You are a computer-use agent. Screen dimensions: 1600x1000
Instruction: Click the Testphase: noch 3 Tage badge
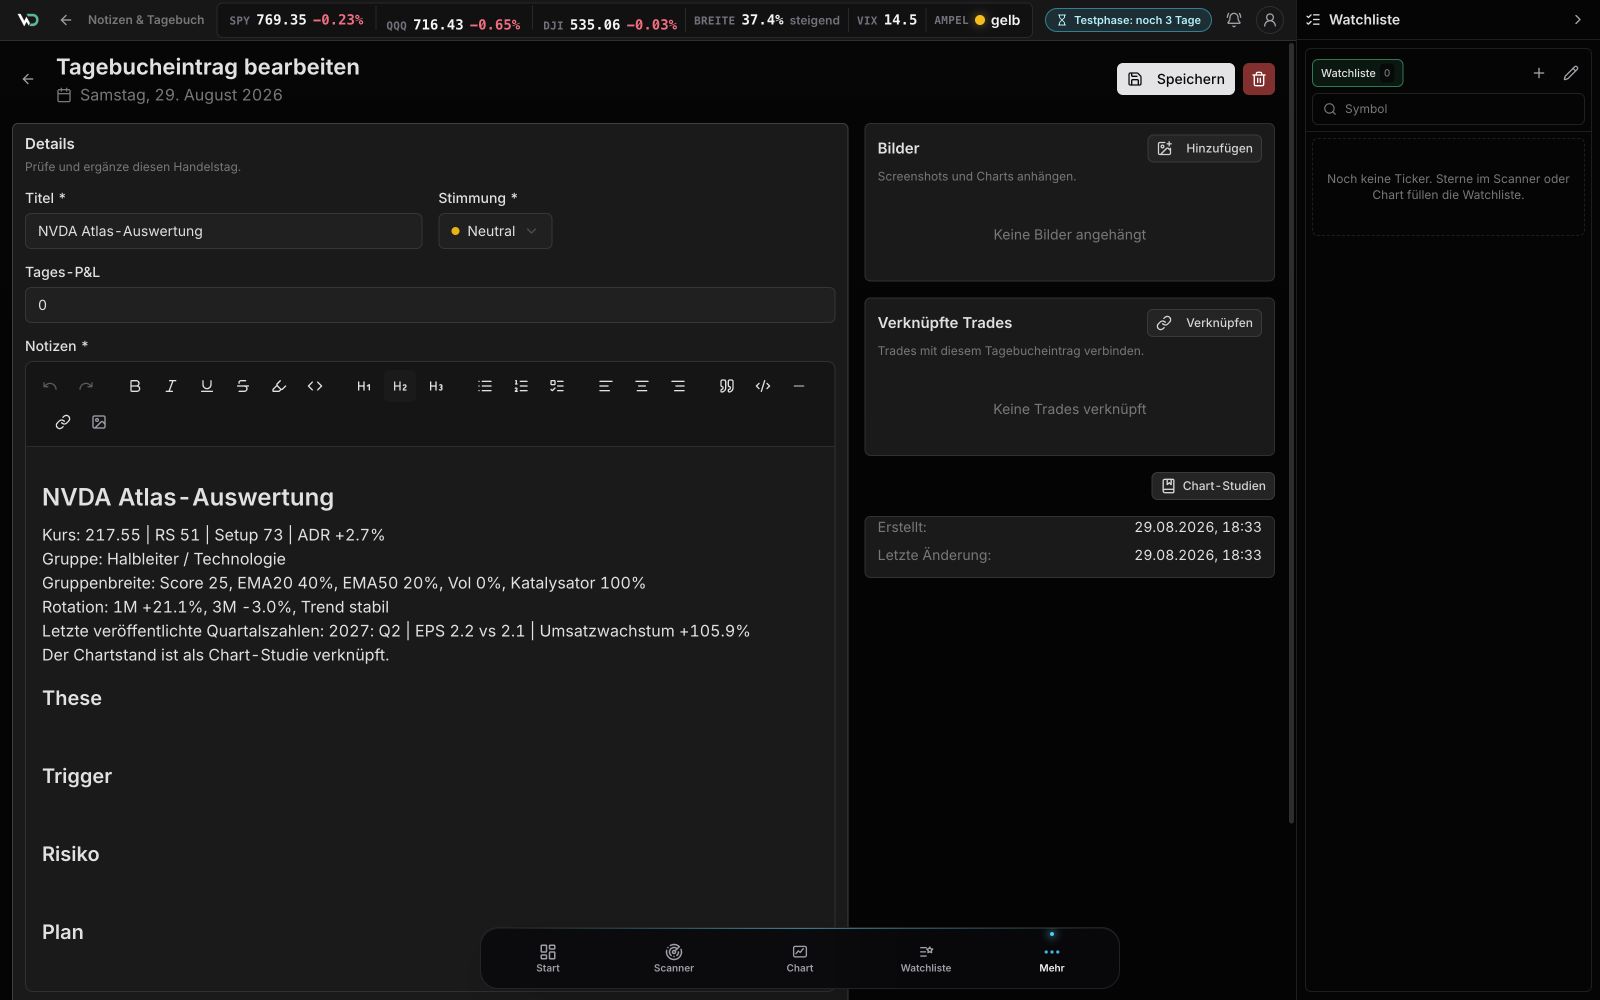[1128, 20]
